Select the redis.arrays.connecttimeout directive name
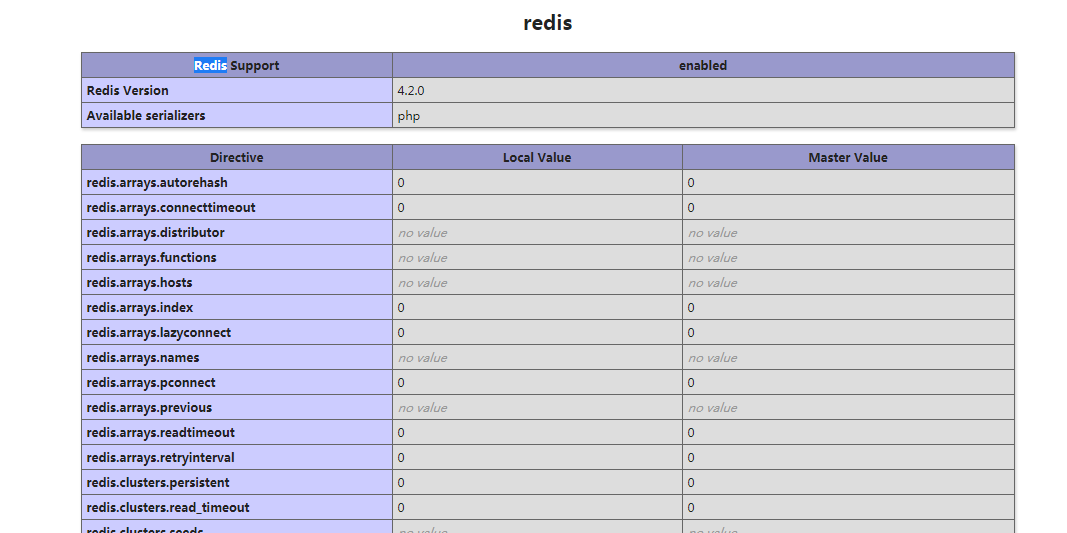 (171, 208)
